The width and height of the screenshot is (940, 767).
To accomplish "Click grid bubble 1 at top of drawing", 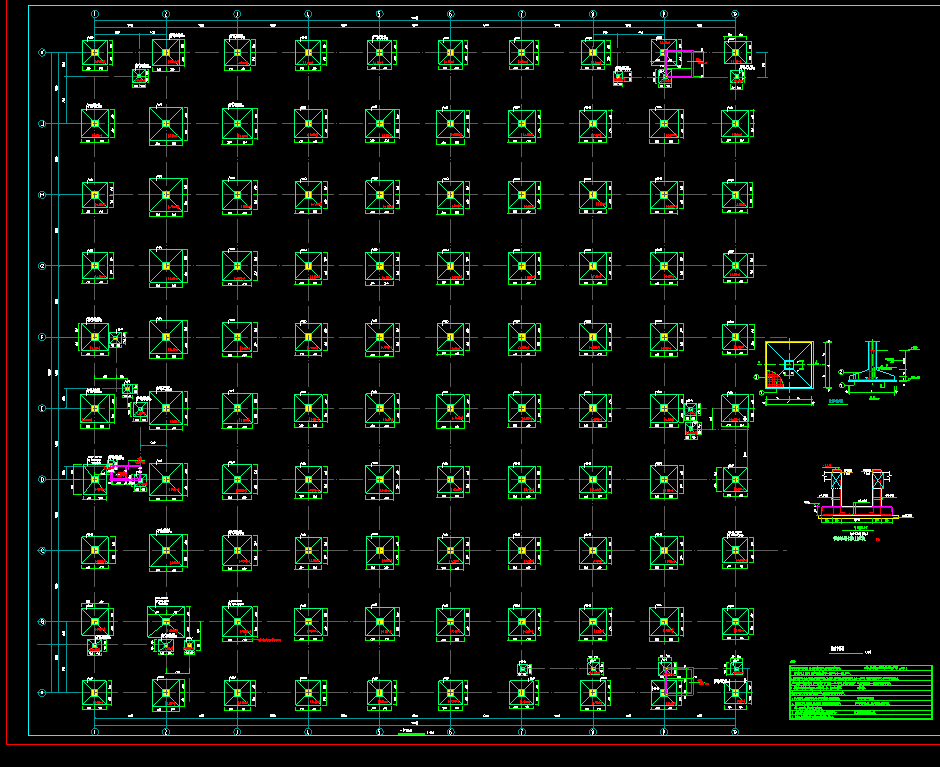I will [x=95, y=14].
